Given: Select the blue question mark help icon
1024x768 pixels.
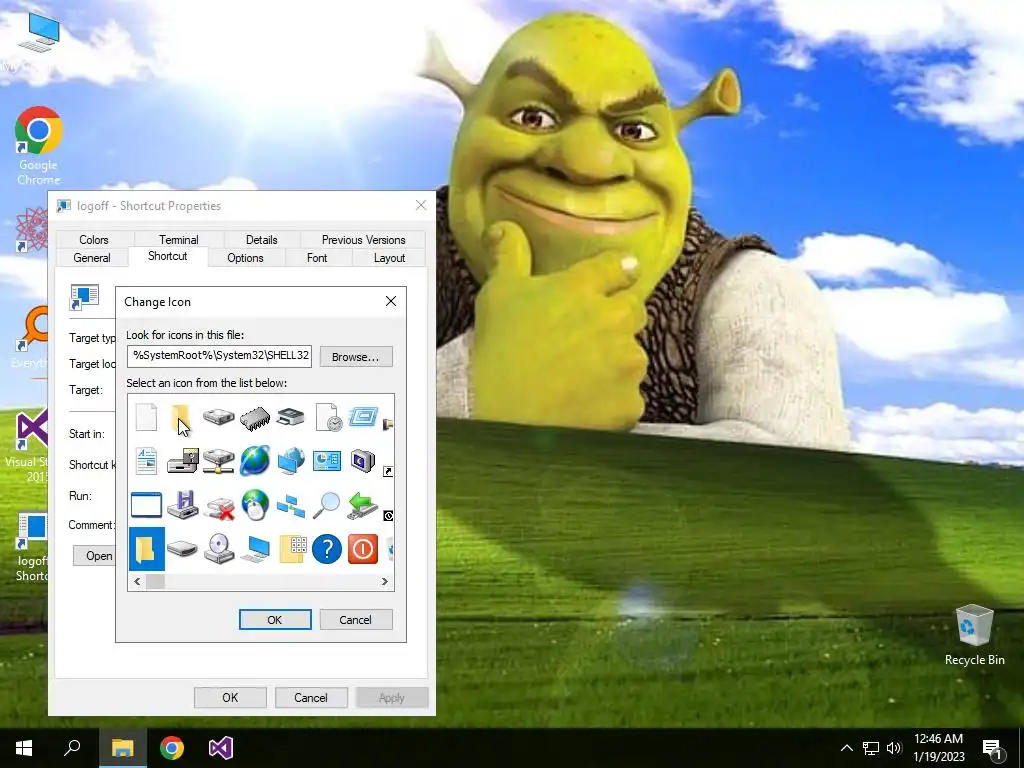Looking at the screenshot, I should tap(327, 549).
